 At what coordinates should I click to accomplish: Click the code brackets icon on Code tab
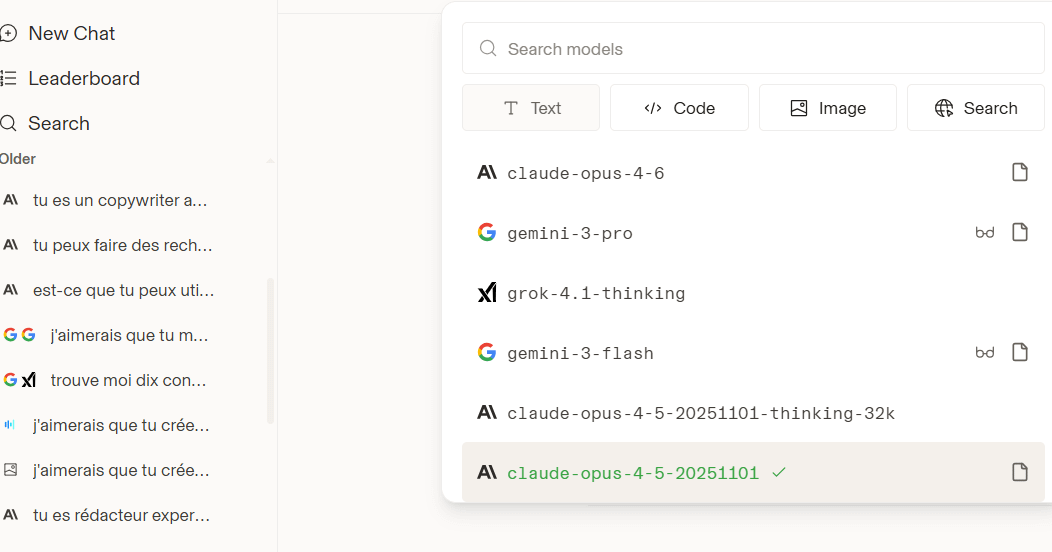pyautogui.click(x=653, y=108)
